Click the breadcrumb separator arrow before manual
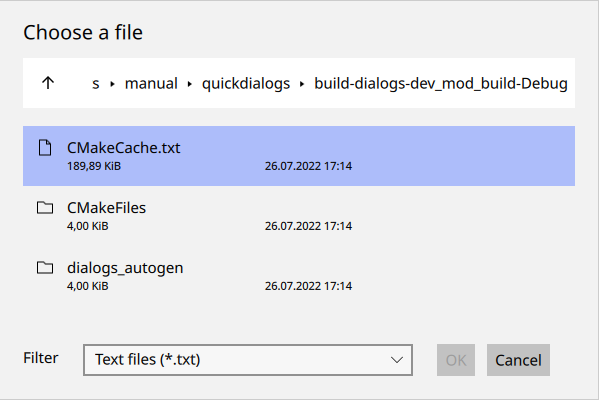 tap(112, 84)
